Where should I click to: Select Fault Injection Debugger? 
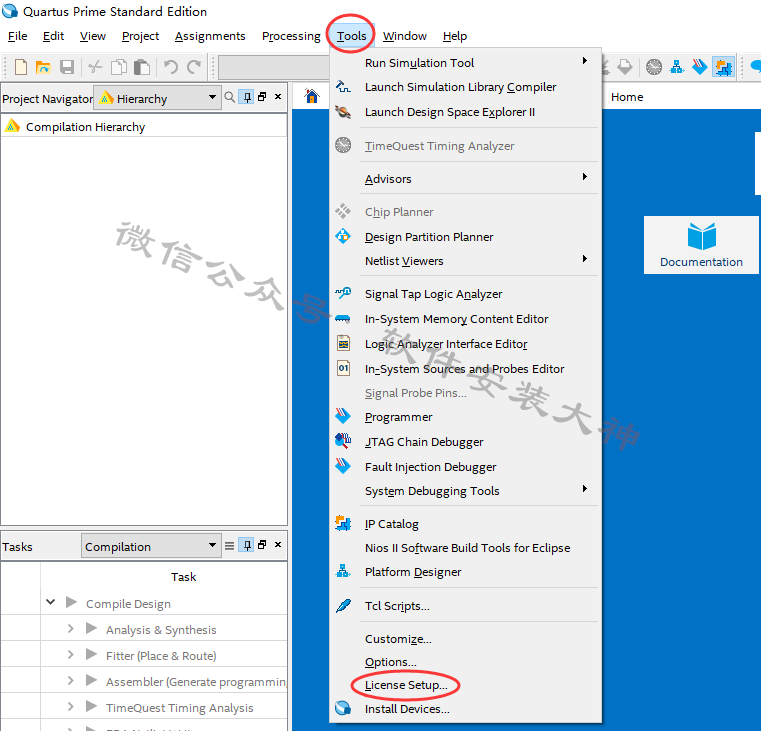point(465,467)
